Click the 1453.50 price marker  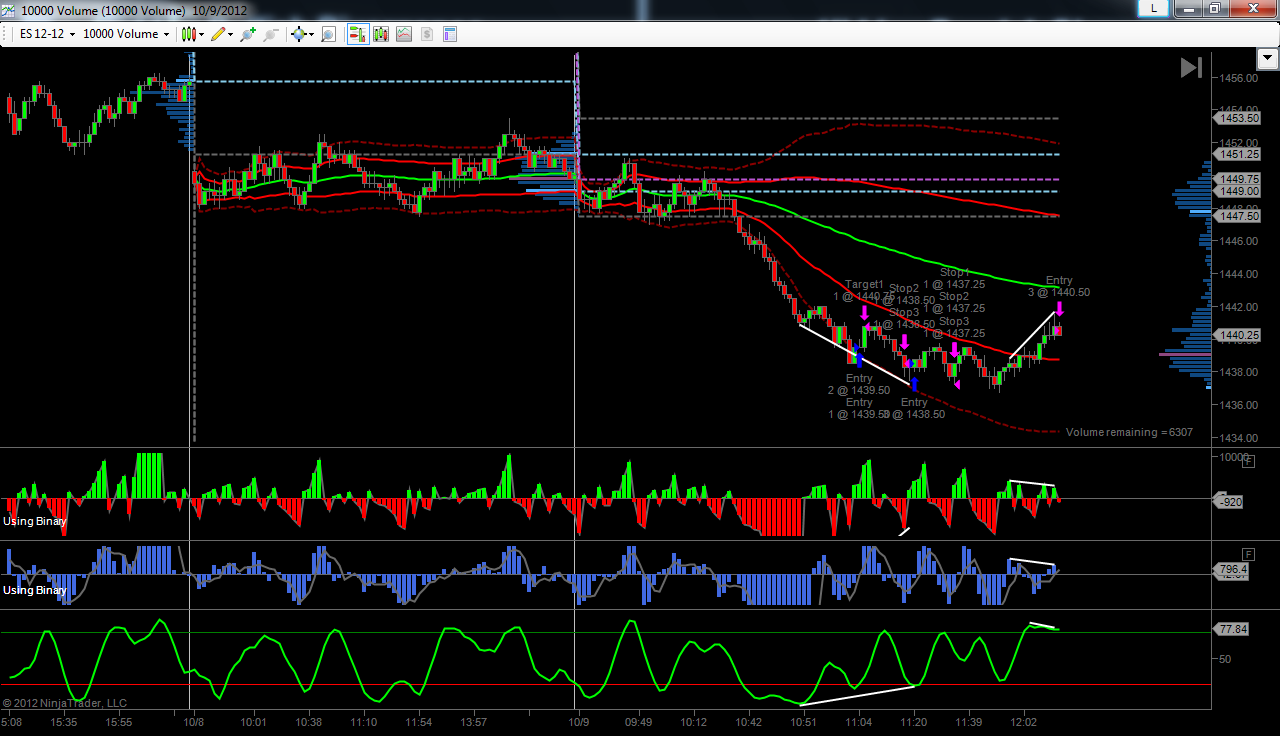pos(1237,118)
